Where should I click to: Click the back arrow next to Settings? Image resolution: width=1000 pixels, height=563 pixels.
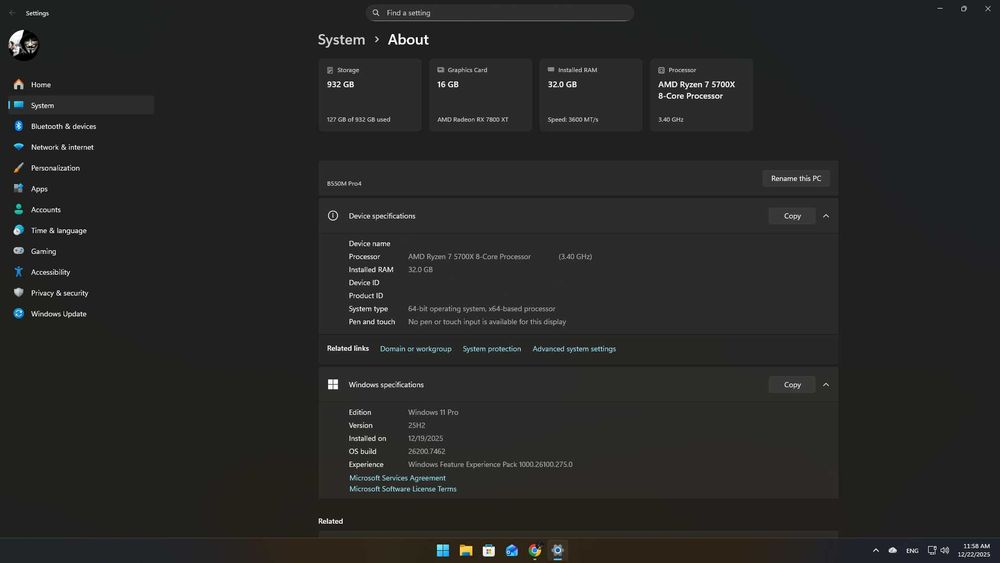[12, 13]
